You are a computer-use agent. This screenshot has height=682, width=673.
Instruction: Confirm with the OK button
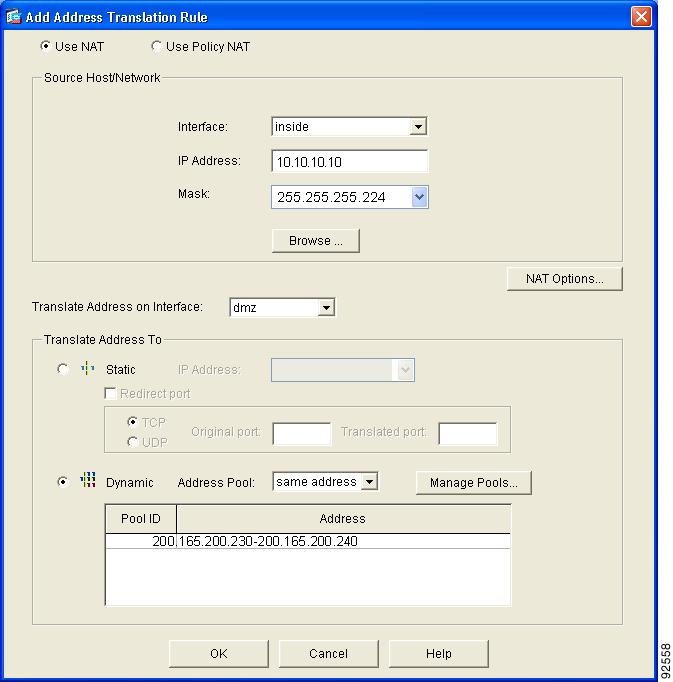click(x=219, y=654)
